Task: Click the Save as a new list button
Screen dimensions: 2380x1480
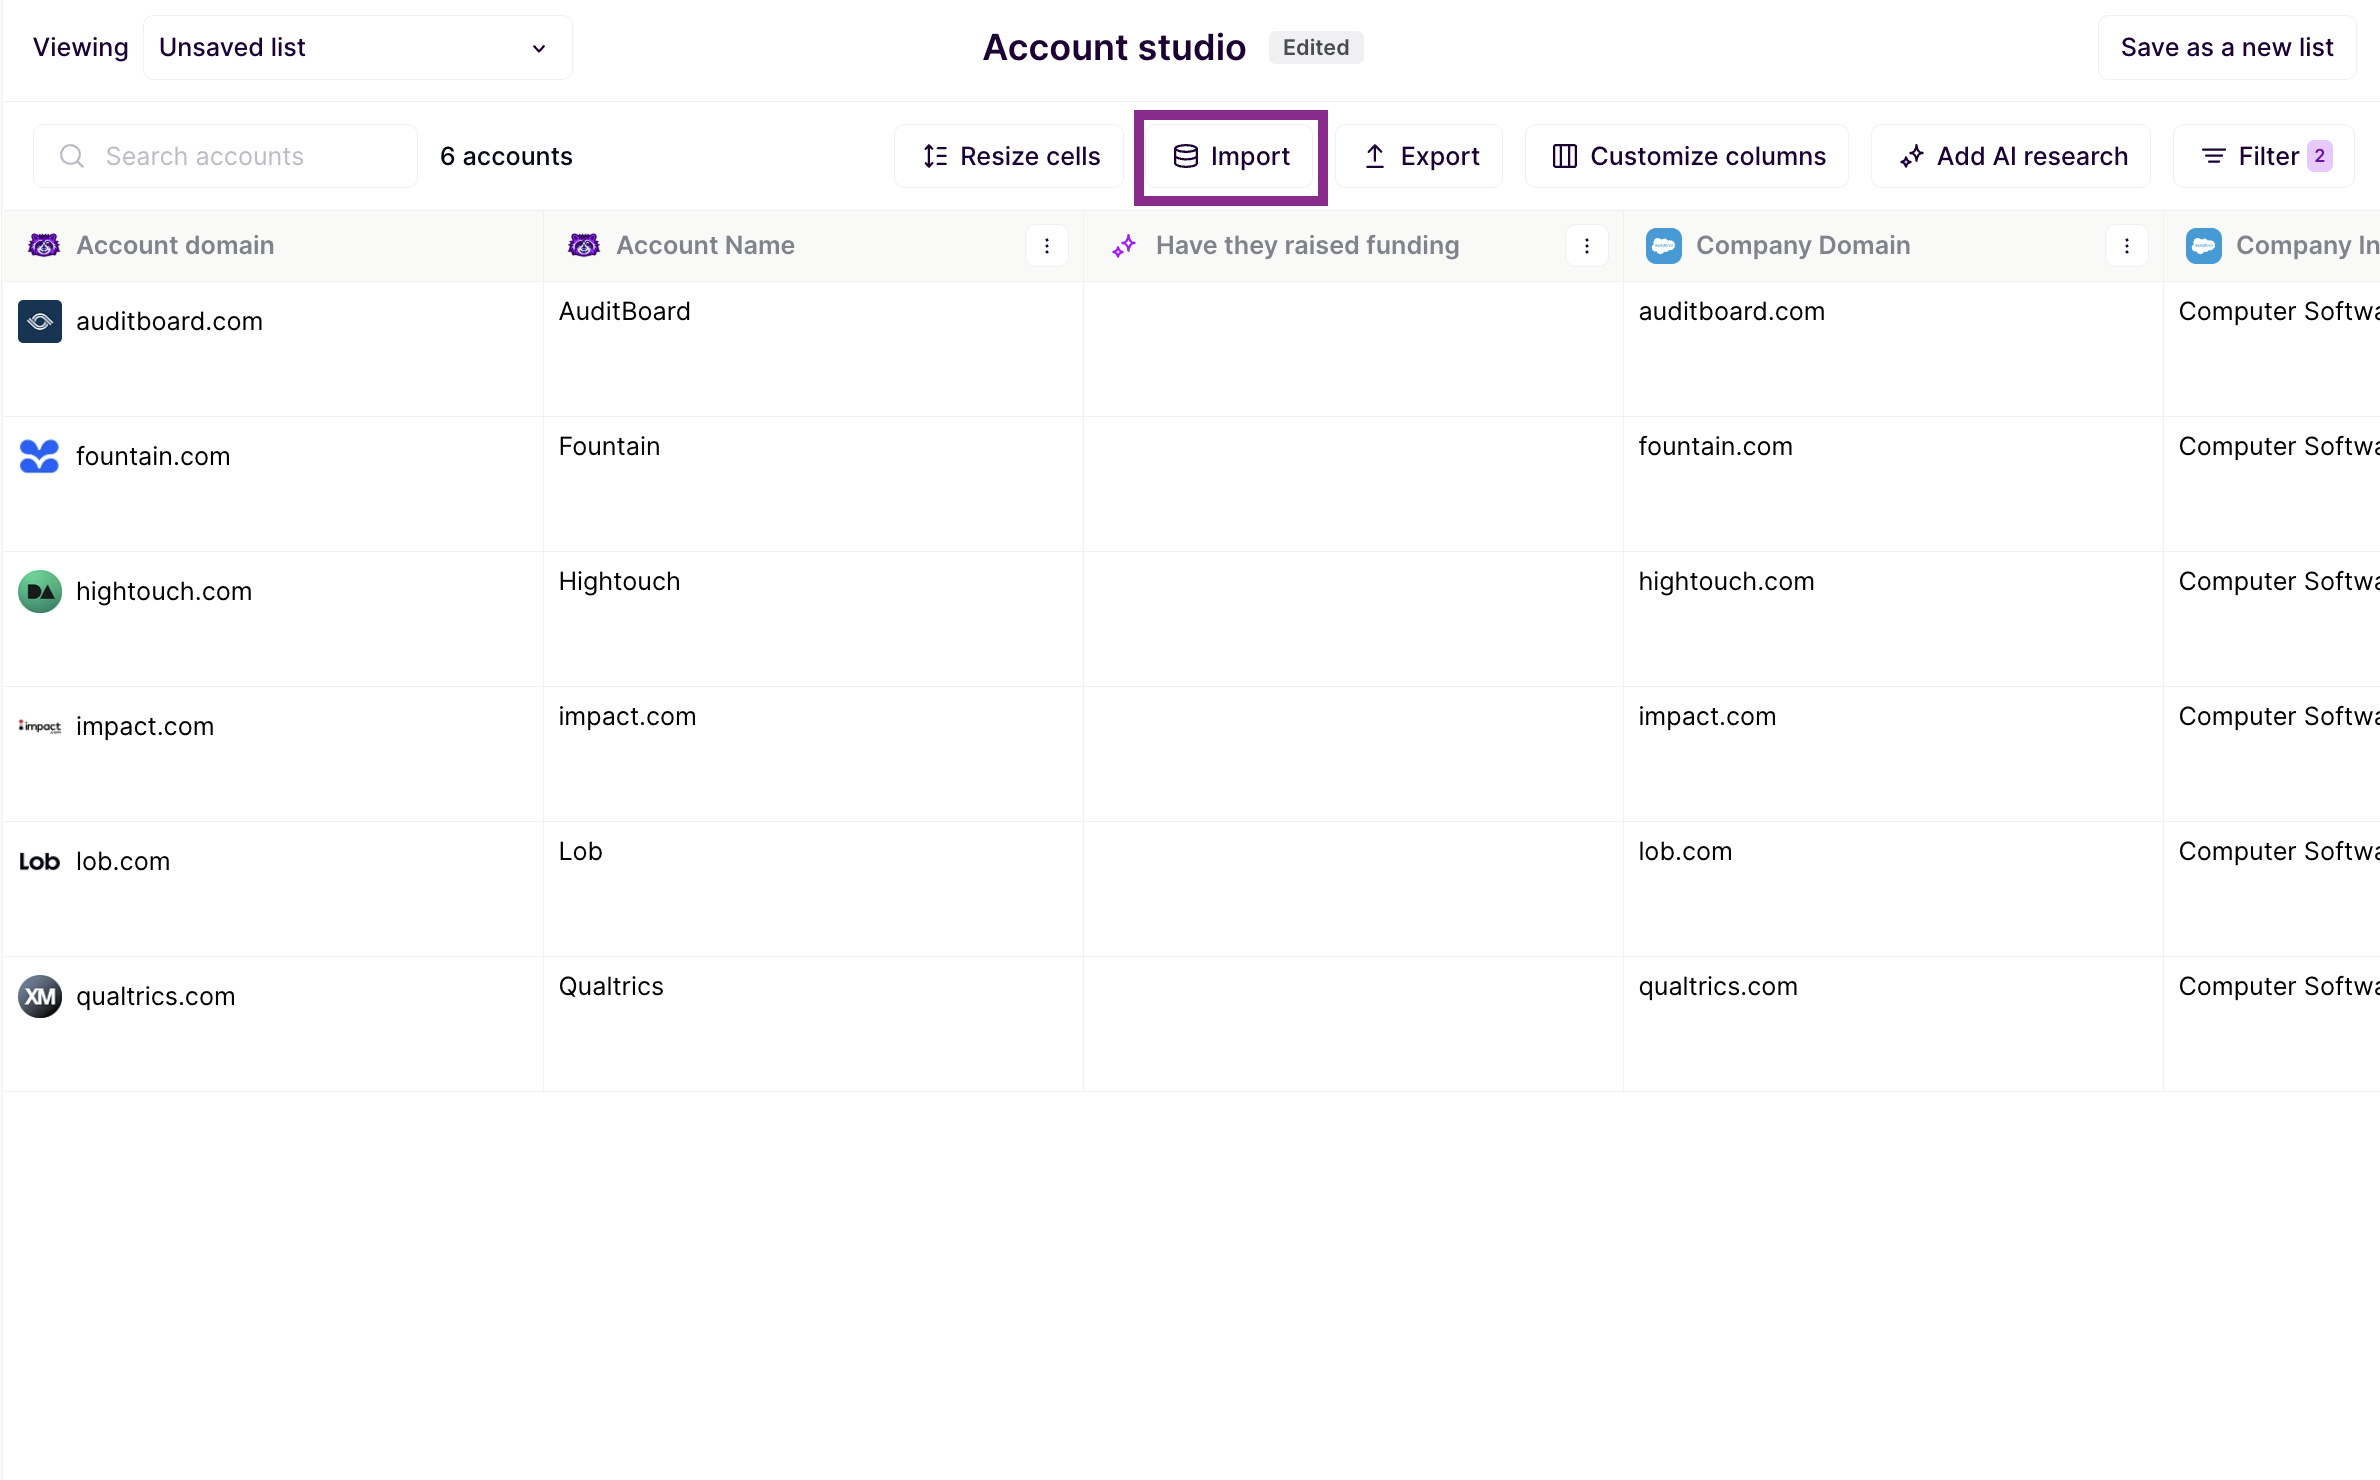Action: click(x=2226, y=47)
